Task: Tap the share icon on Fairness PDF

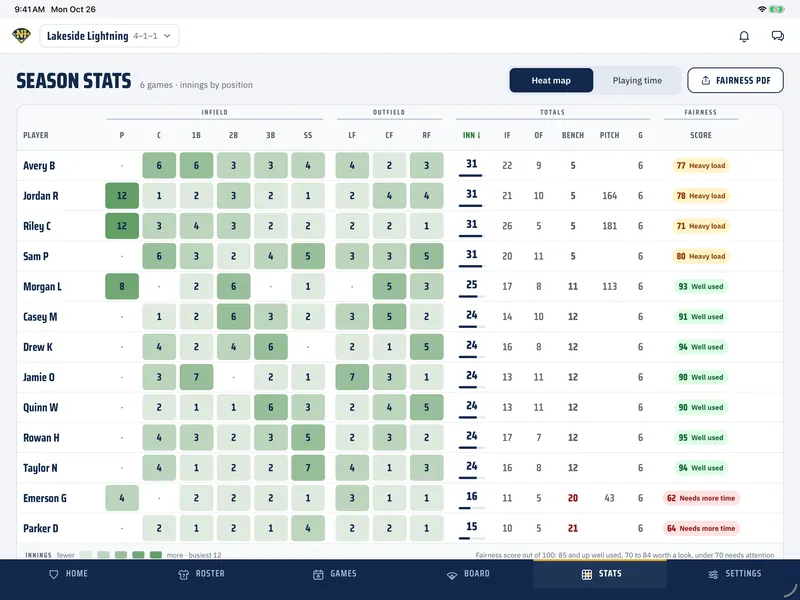Action: [706, 81]
